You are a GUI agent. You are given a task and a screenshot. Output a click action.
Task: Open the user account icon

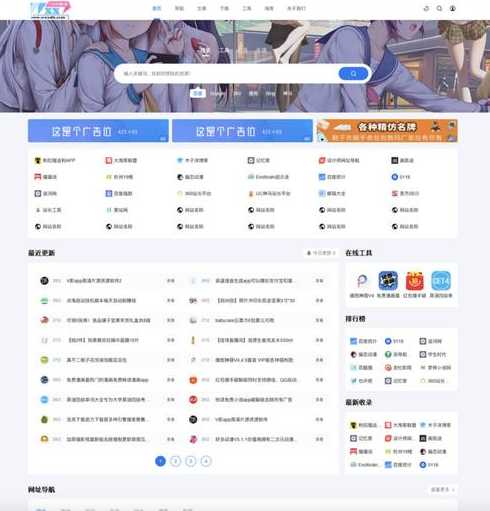pos(453,8)
